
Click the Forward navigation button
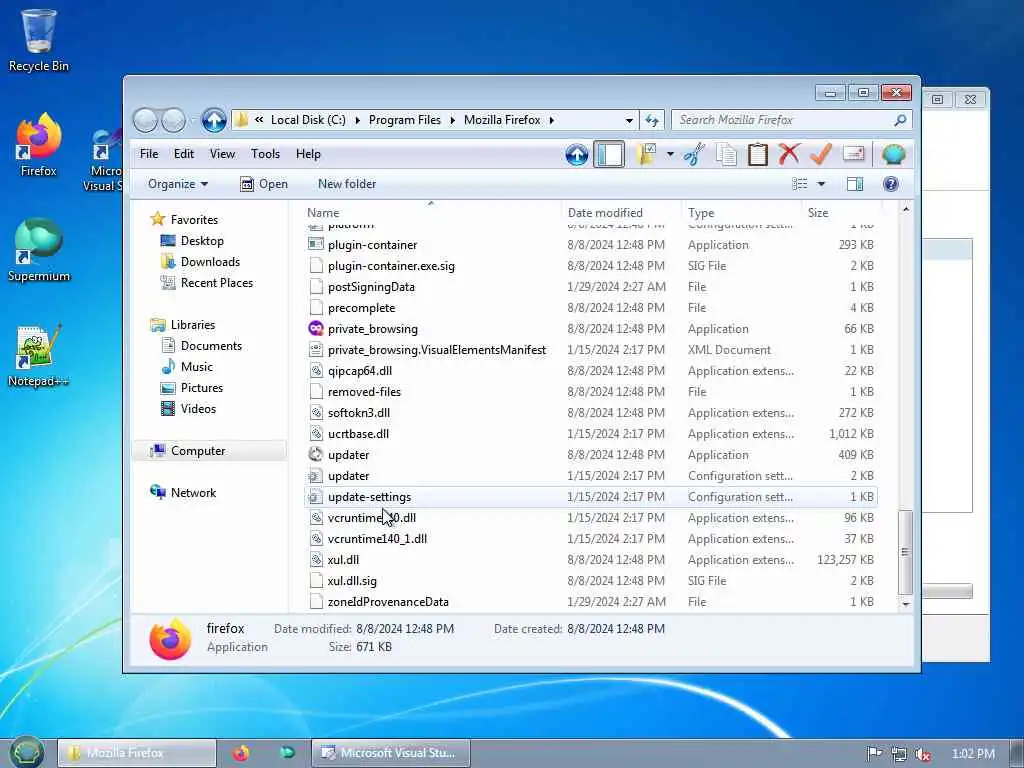[174, 120]
